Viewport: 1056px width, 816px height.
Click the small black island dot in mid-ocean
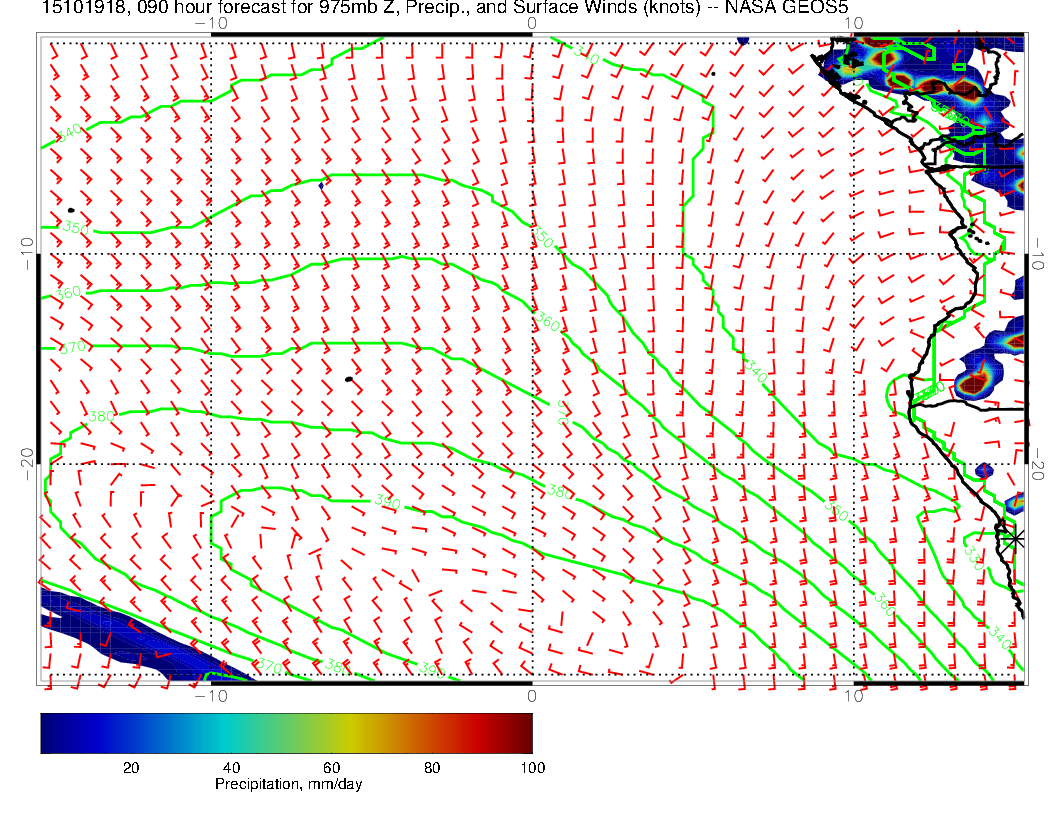(x=349, y=379)
